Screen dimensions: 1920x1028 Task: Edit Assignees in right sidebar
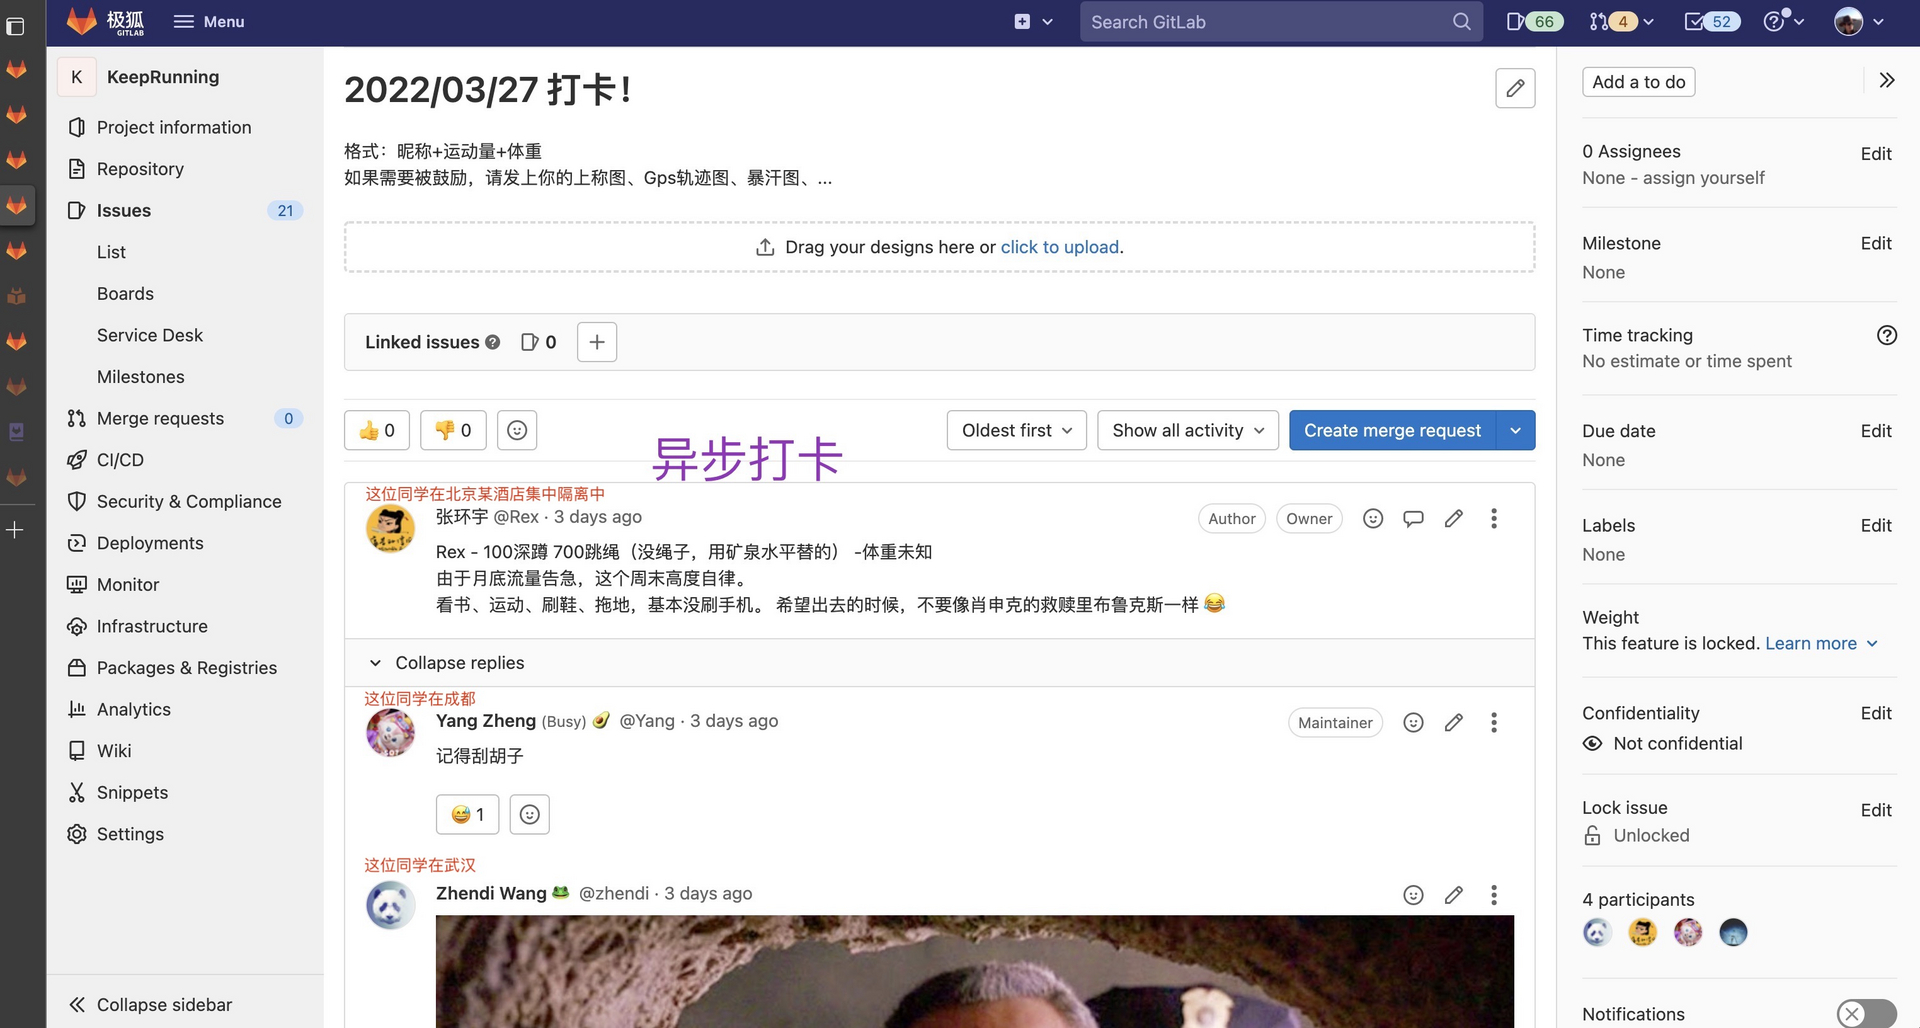point(1876,153)
